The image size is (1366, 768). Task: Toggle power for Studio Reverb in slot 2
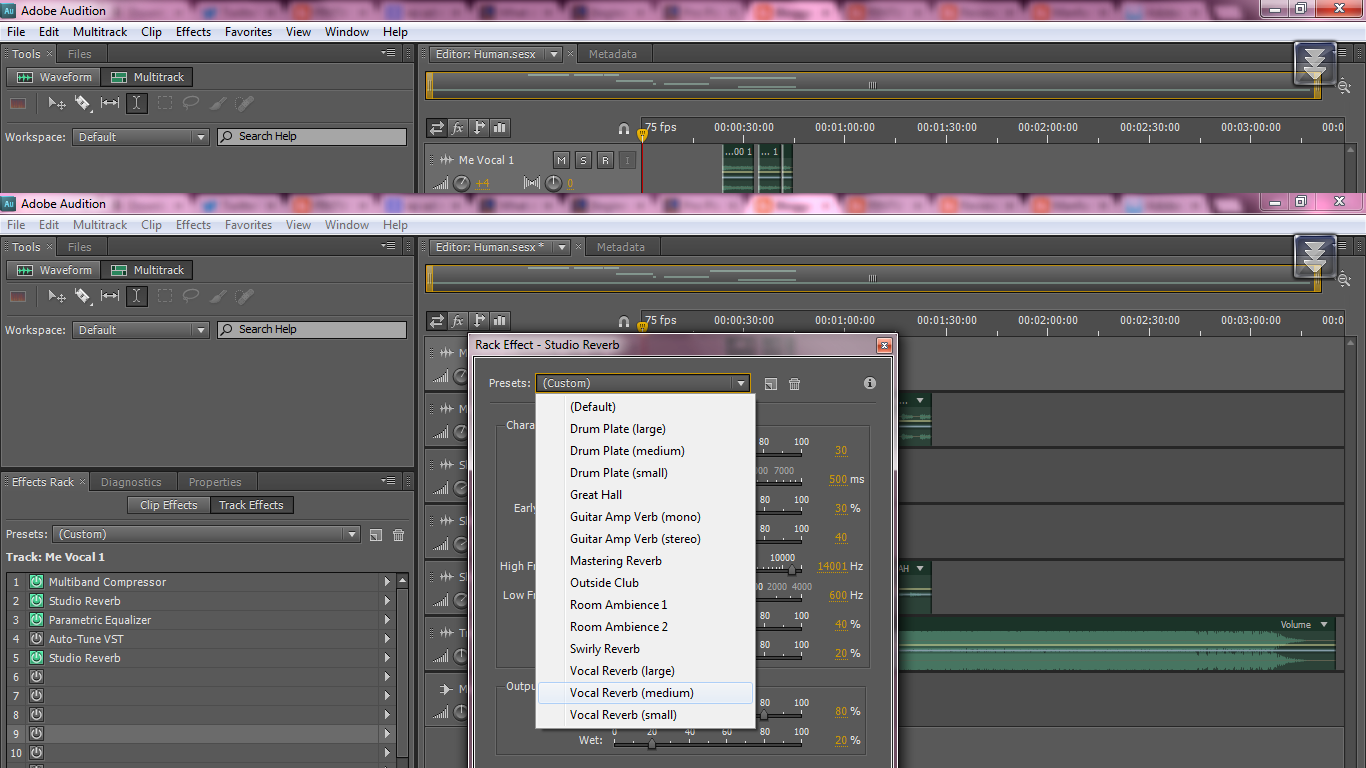37,601
